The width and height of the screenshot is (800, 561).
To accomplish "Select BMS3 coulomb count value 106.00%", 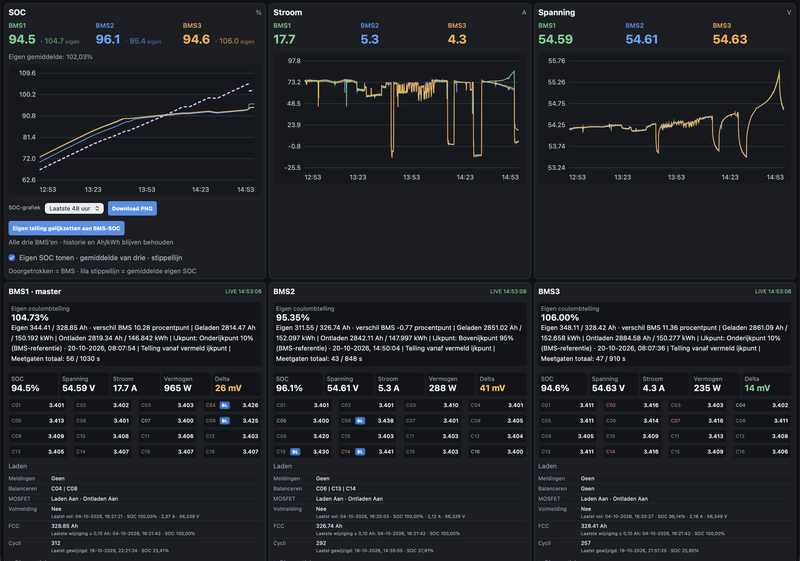I will (x=560, y=318).
